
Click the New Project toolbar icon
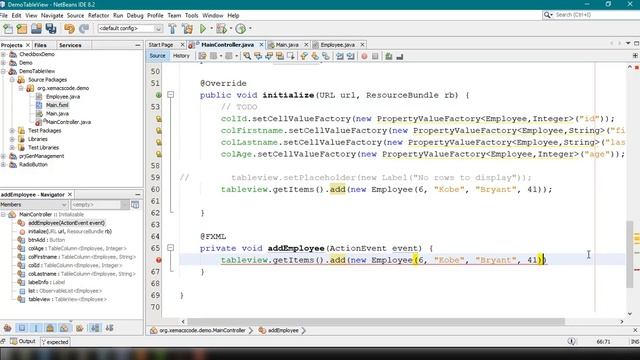click(22, 29)
